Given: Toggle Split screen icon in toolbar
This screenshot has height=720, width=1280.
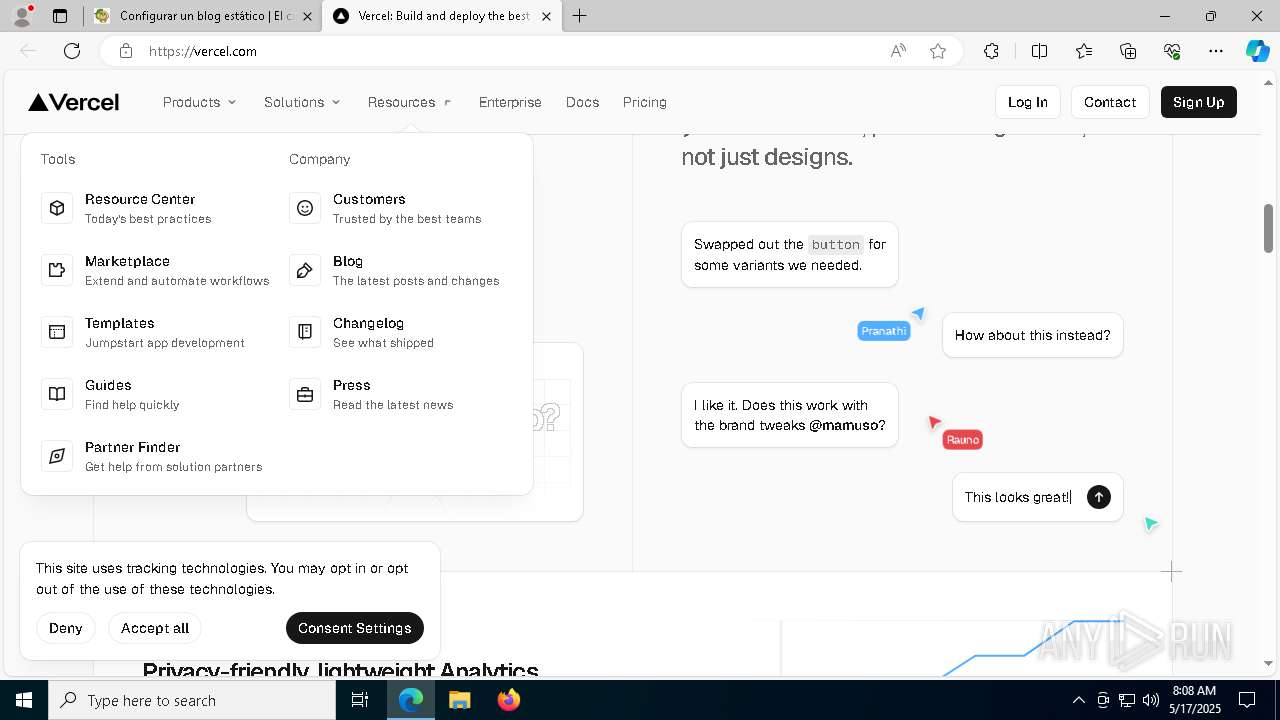Looking at the screenshot, I should 1039,51.
